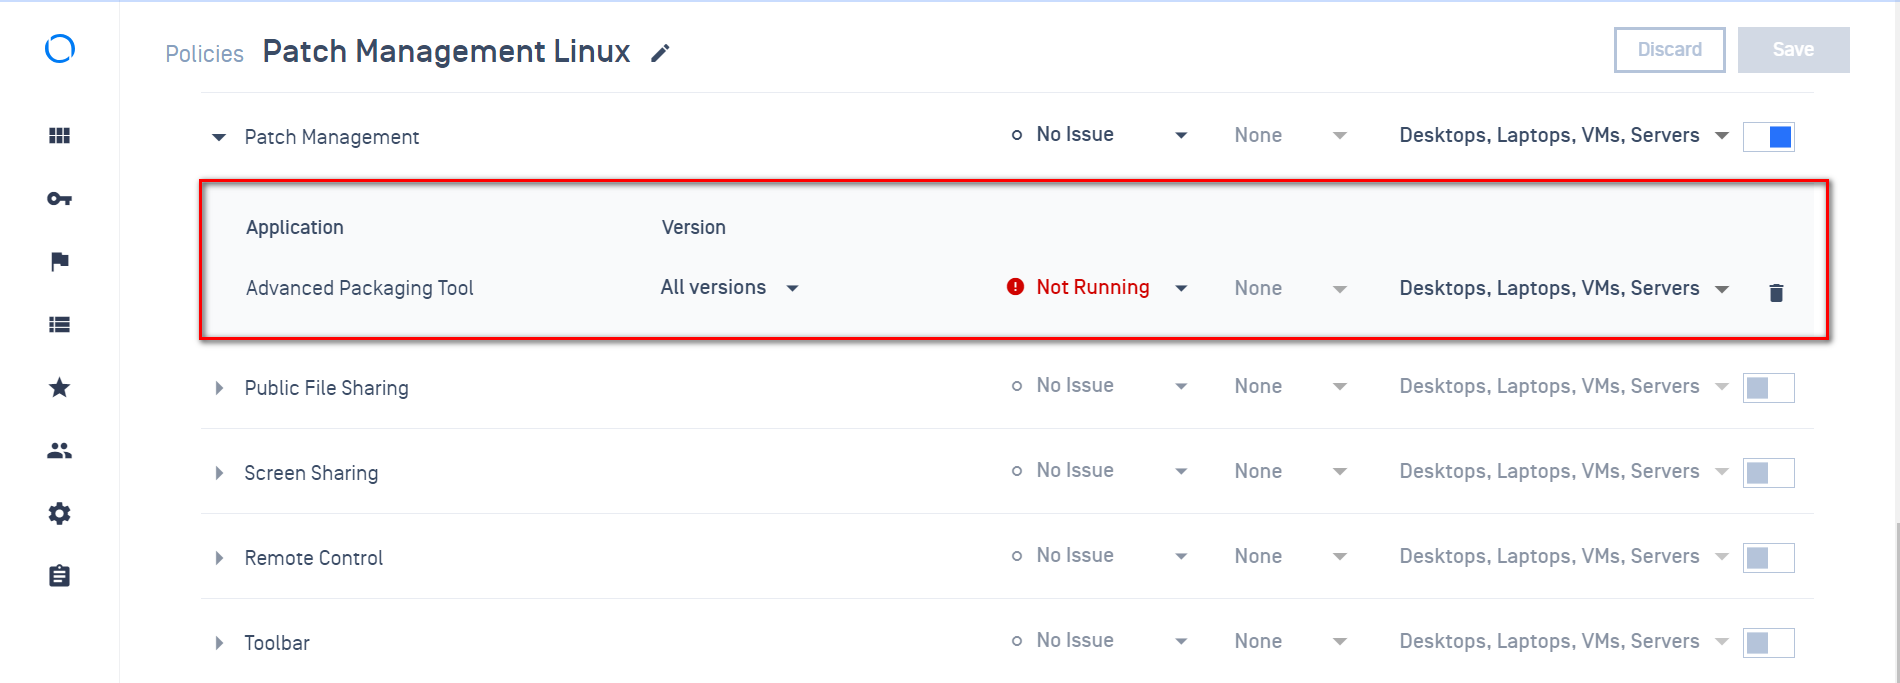
Task: Click the Application column header
Action: pyautogui.click(x=295, y=228)
